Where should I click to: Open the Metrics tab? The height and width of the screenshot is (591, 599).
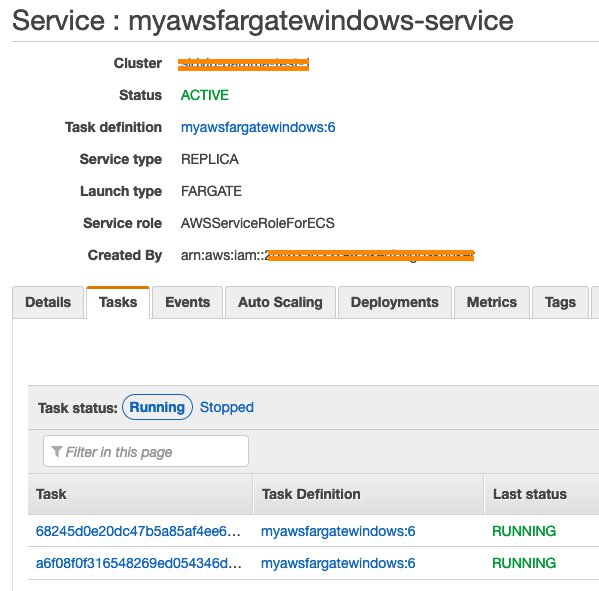[492, 302]
